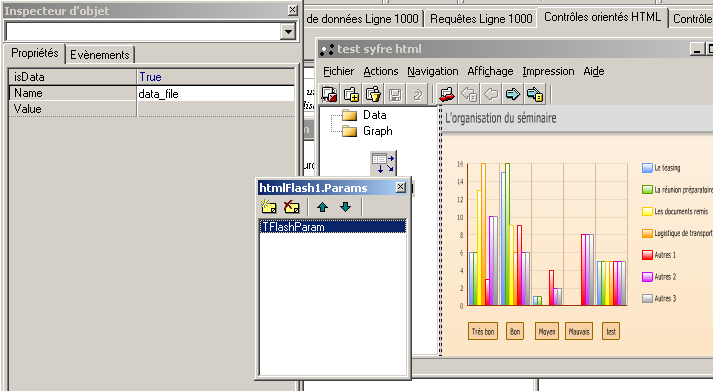Select the TFlashParam list item
The image size is (713, 391).
click(x=333, y=227)
